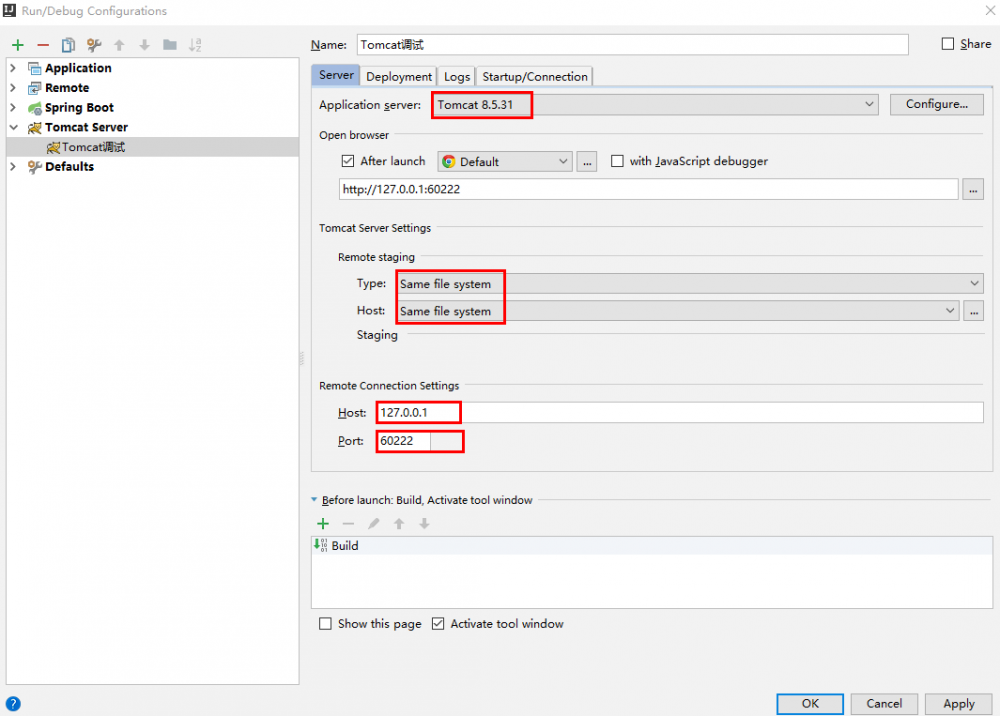Enable the Show this page checkbox
Viewport: 1000px width, 716px height.
325,624
